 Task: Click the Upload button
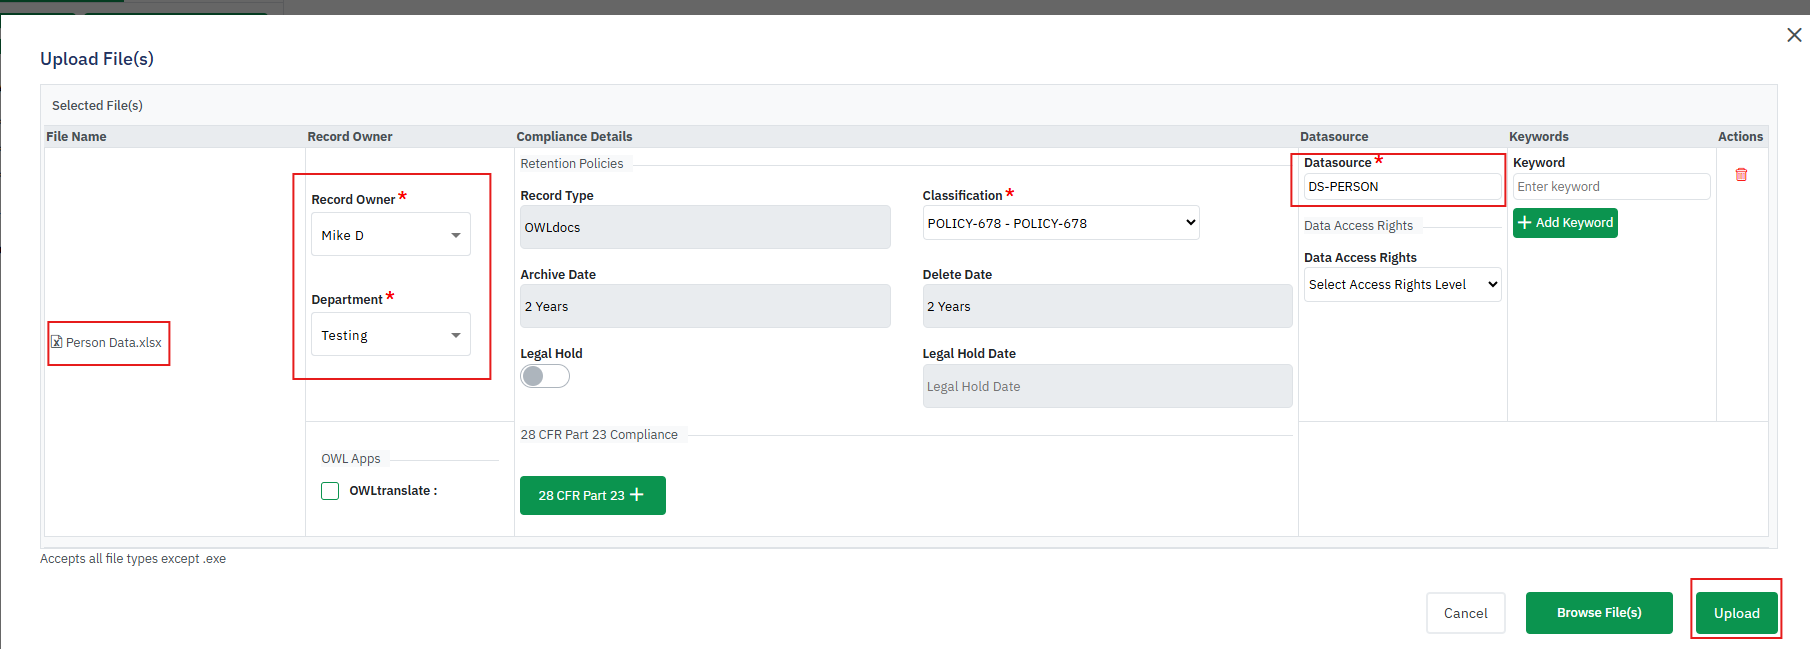[x=1736, y=613]
